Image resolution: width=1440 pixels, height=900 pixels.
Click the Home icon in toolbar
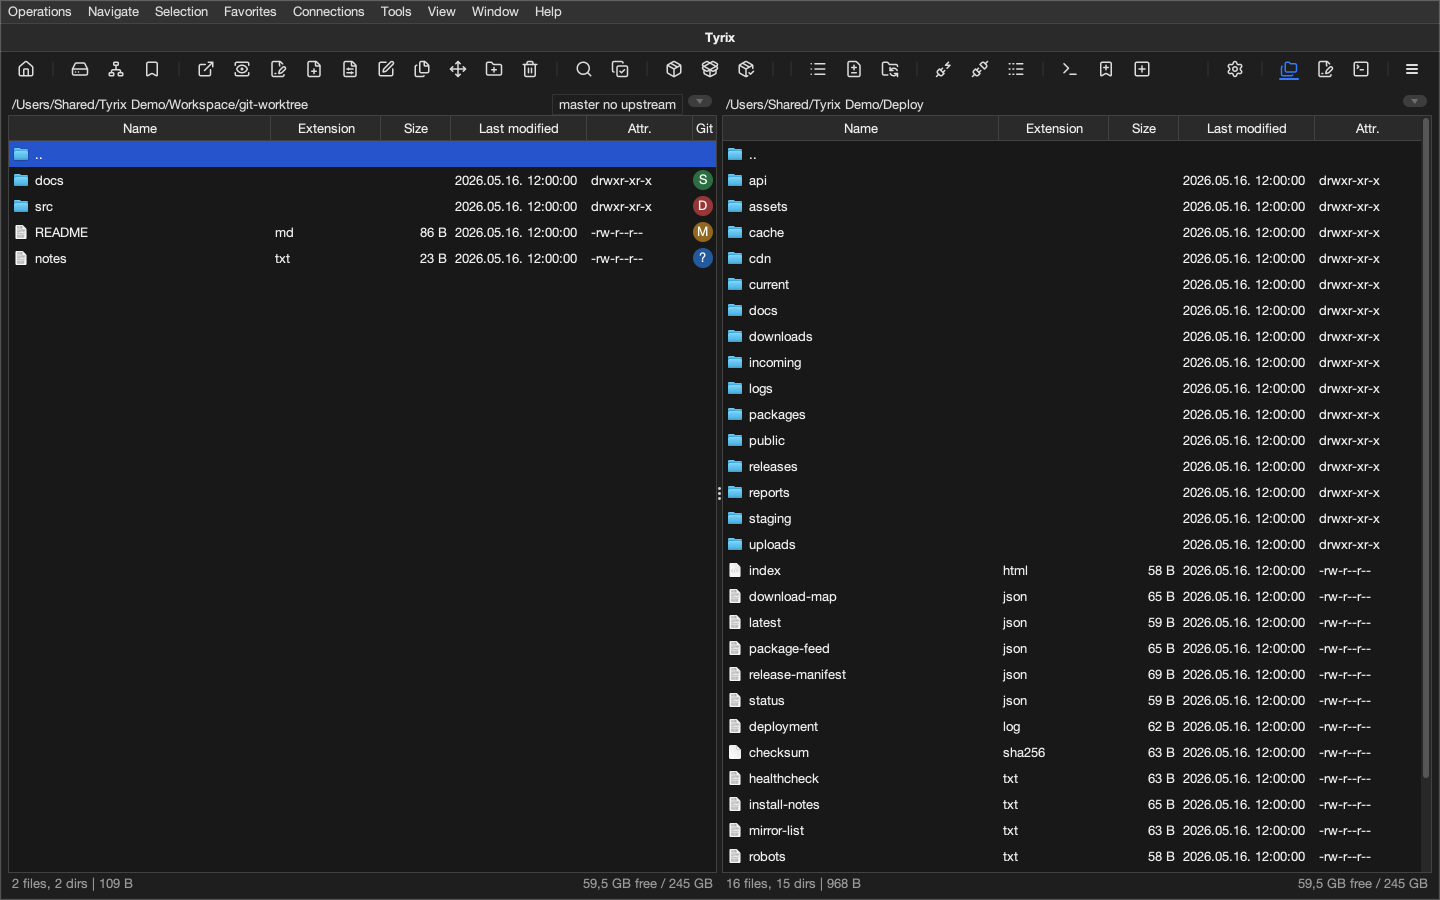(x=26, y=69)
